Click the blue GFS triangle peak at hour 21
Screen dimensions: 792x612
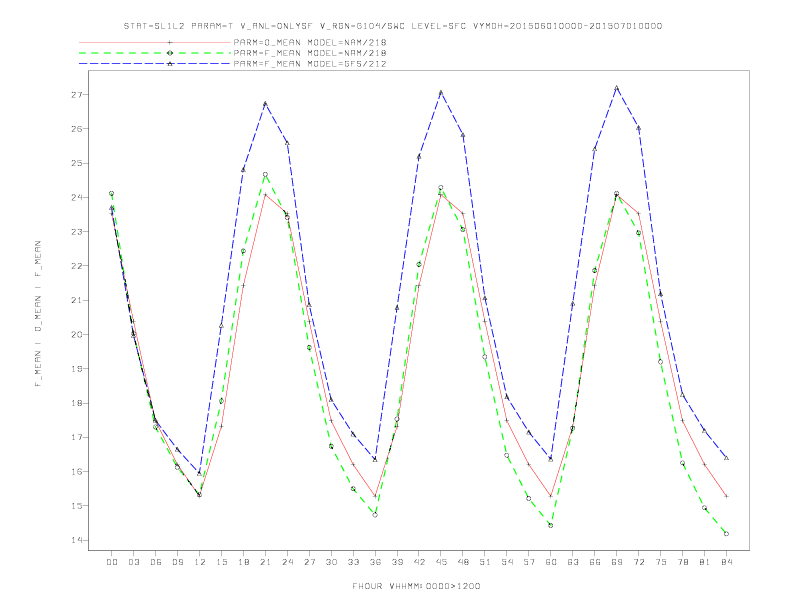pyautogui.click(x=265, y=104)
